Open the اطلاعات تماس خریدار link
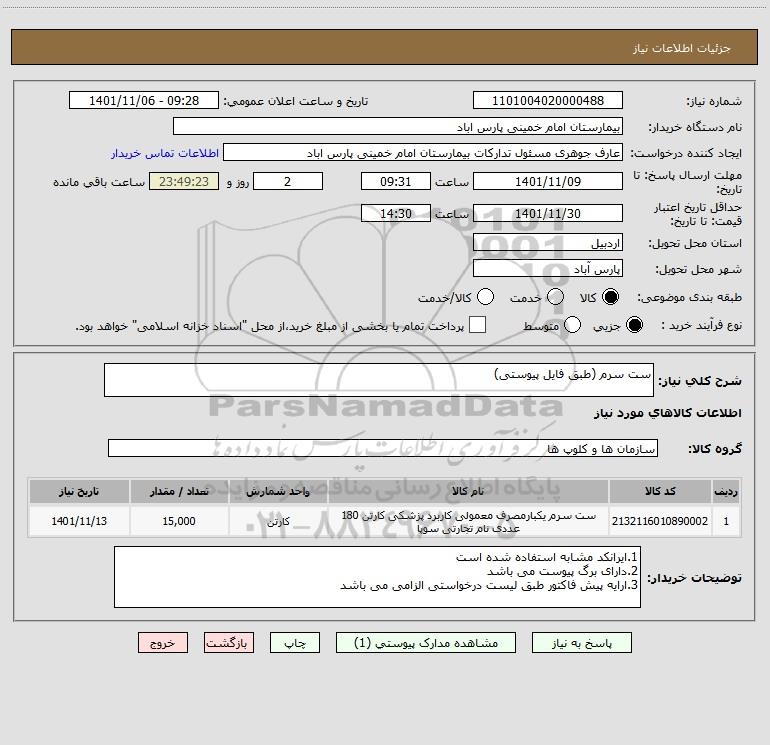770x745 pixels. tap(165, 153)
